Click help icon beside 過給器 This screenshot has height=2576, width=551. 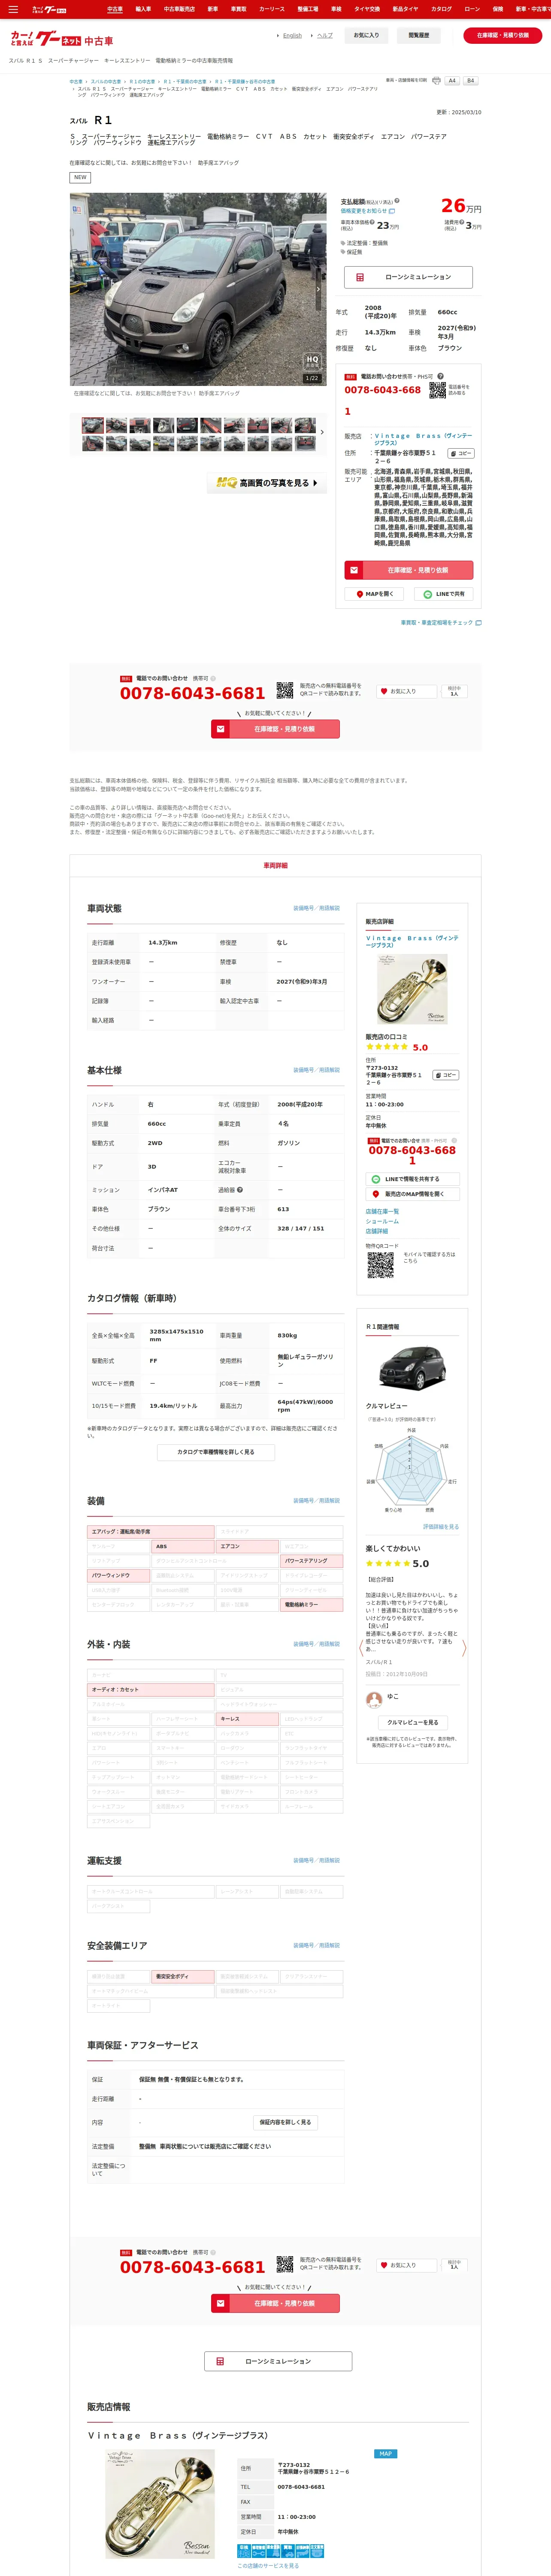pos(240,1190)
